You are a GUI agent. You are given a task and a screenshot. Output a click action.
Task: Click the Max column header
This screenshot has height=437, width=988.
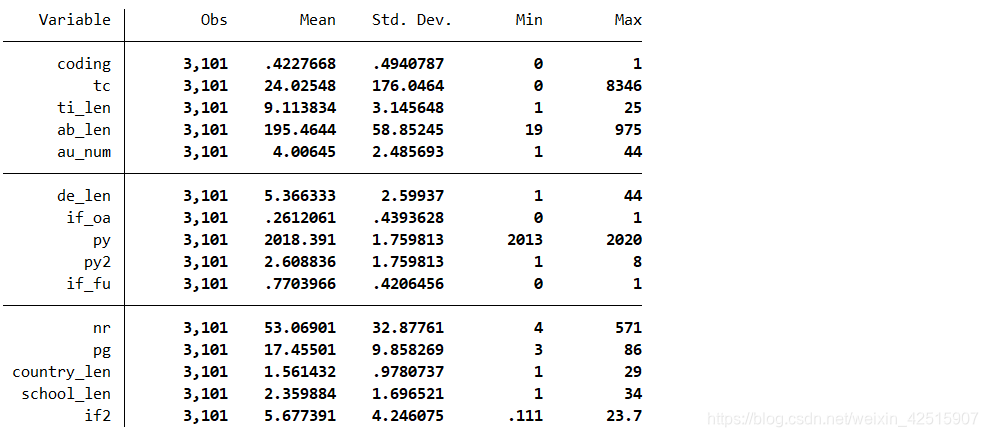(x=628, y=20)
